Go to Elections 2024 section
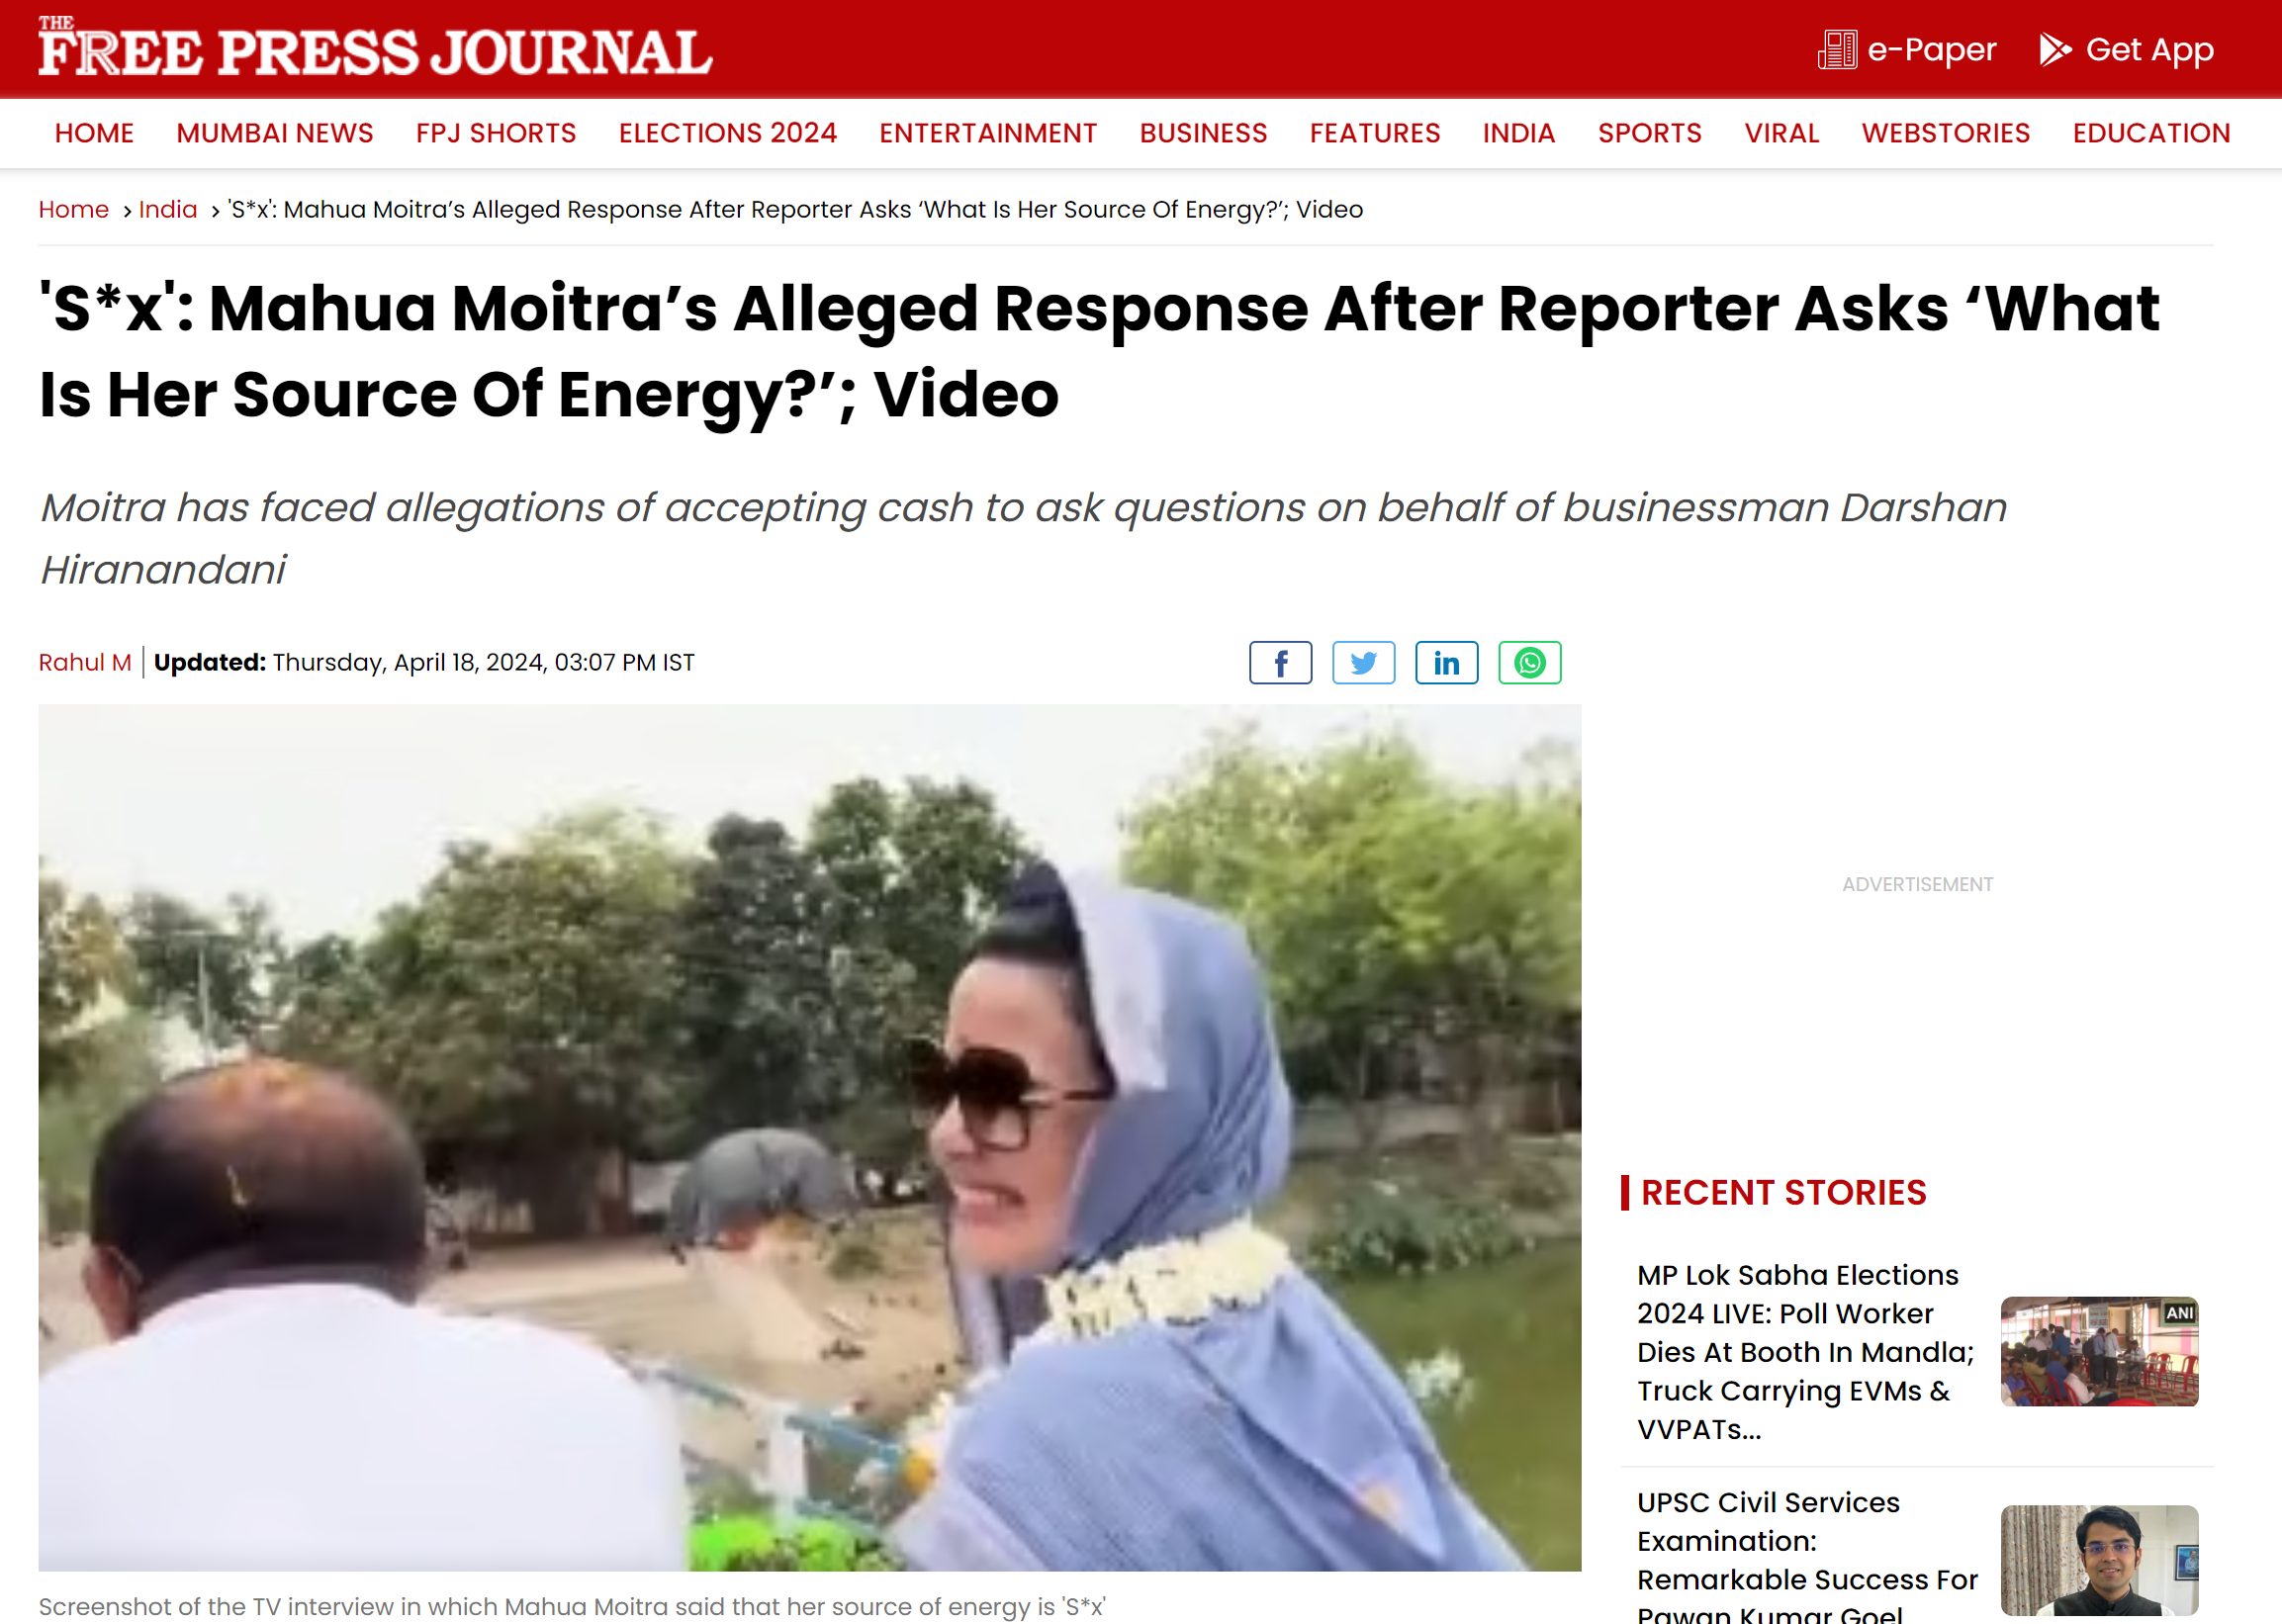The height and width of the screenshot is (1624, 2282). [727, 133]
